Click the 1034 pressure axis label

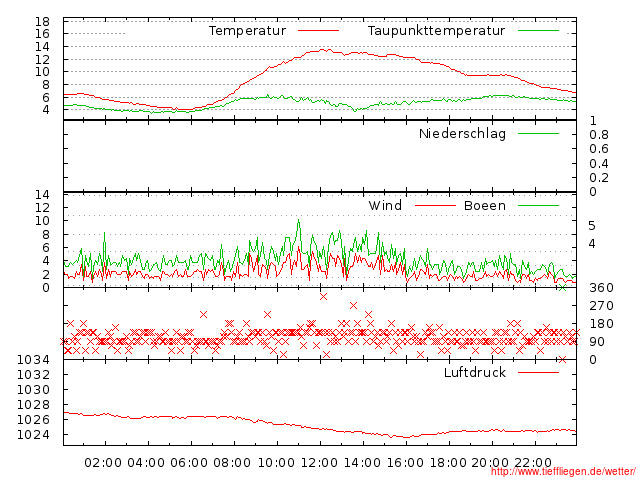point(33,360)
